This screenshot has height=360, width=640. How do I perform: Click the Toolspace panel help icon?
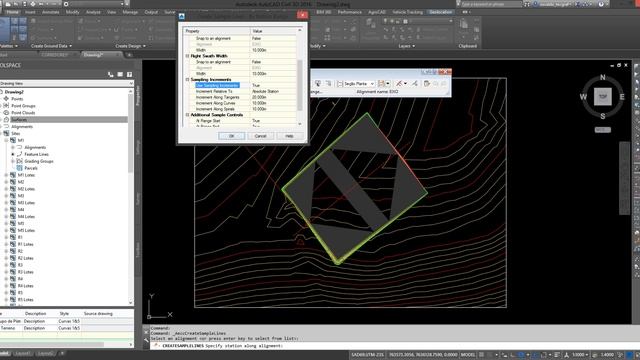pyautogui.click(x=129, y=74)
